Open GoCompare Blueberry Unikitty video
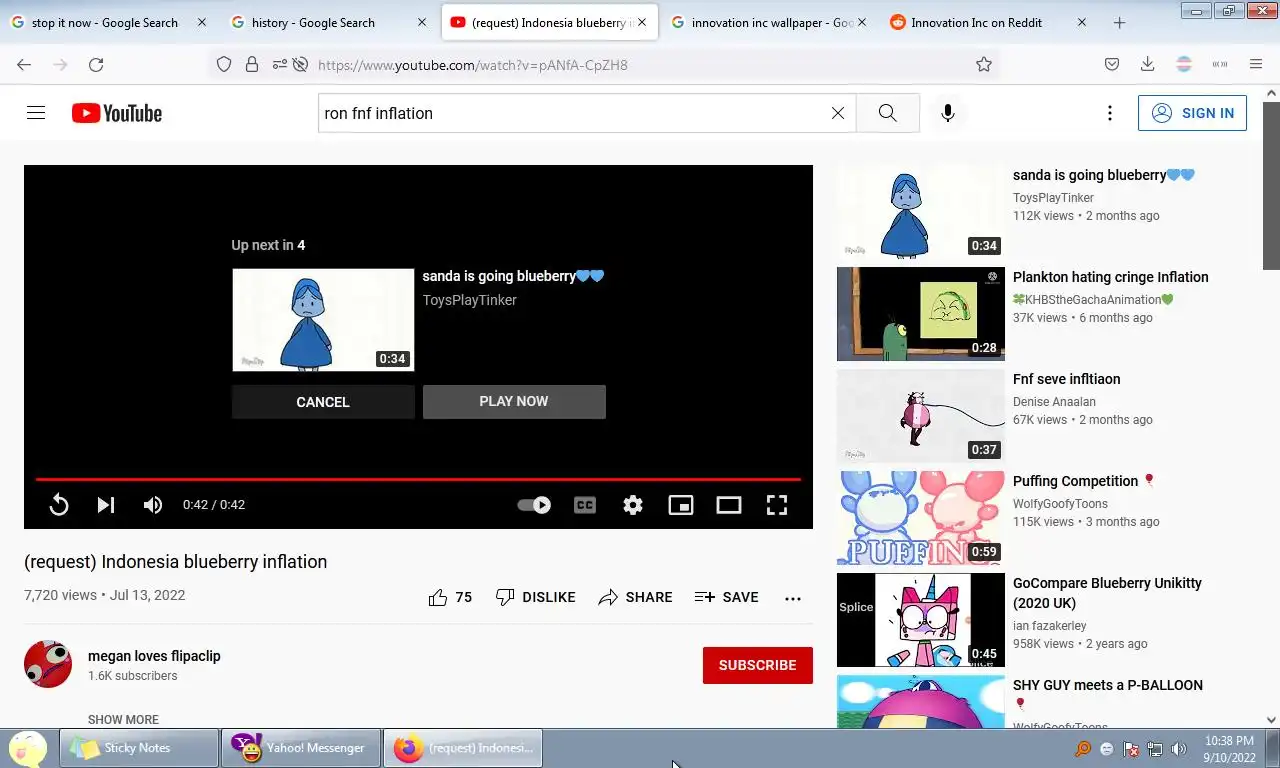 coord(1107,593)
